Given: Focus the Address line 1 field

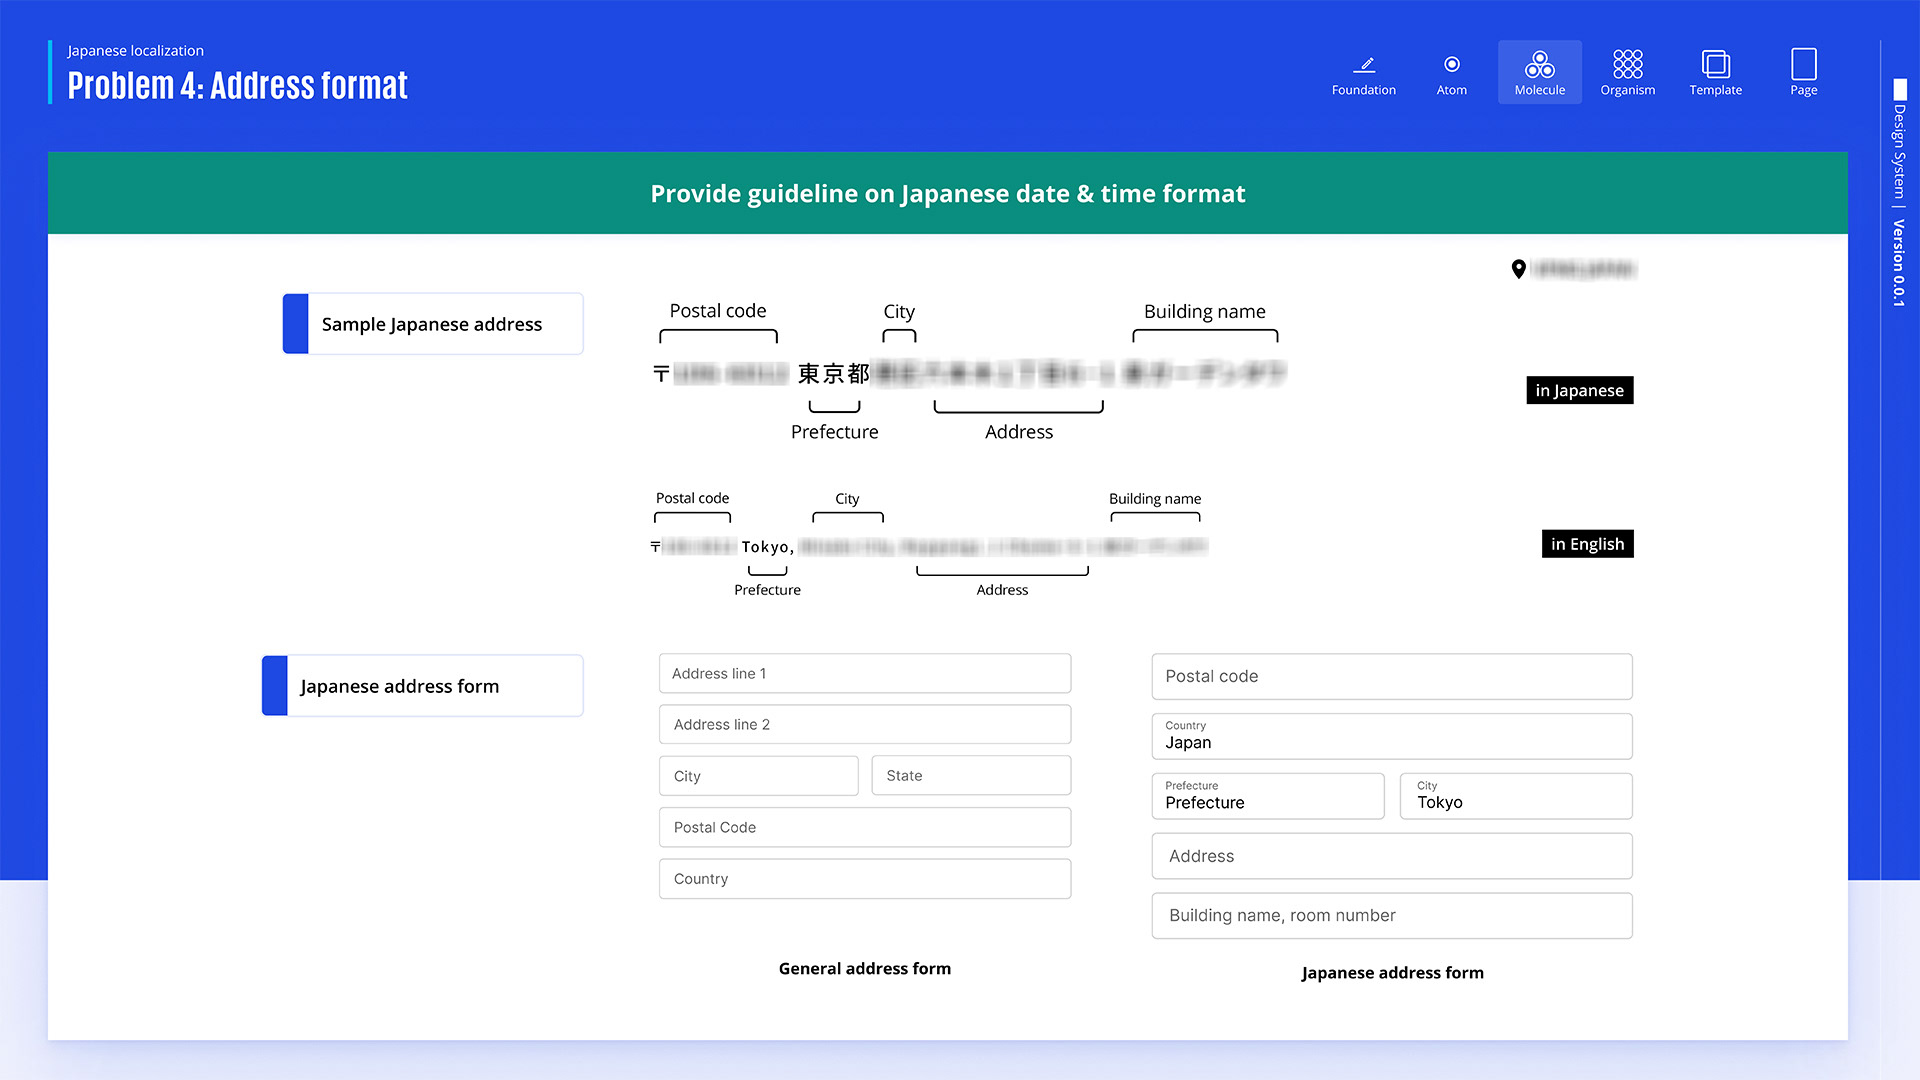Looking at the screenshot, I should click(x=865, y=674).
